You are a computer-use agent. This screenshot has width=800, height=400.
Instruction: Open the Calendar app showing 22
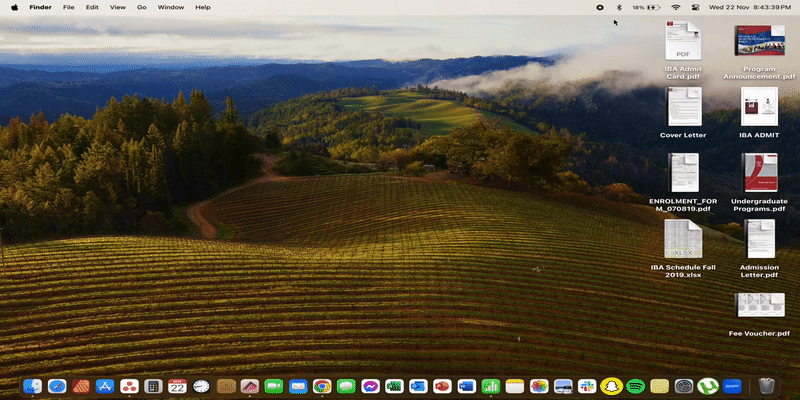click(x=177, y=386)
